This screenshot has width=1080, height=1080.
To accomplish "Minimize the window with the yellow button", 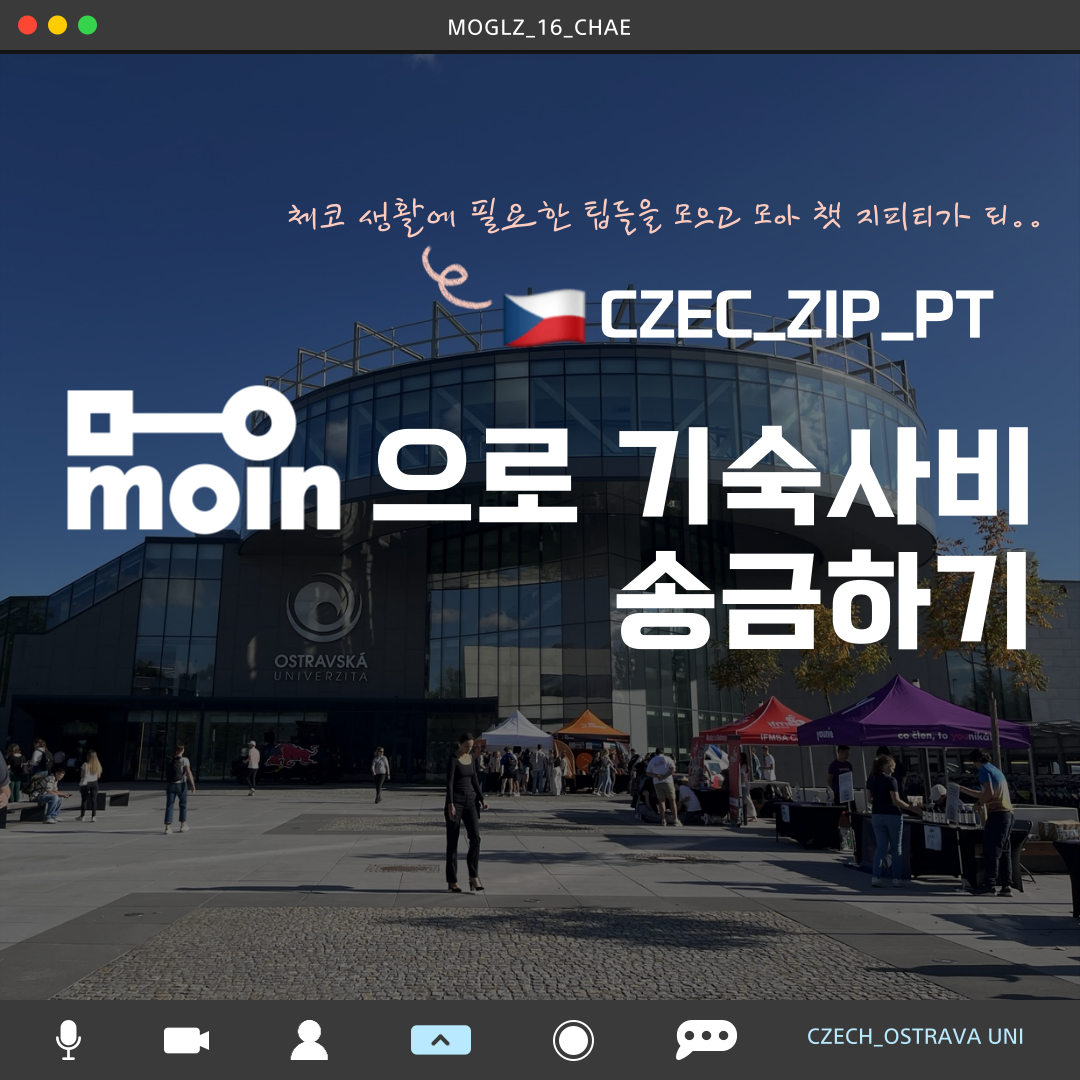I will click(x=57, y=25).
